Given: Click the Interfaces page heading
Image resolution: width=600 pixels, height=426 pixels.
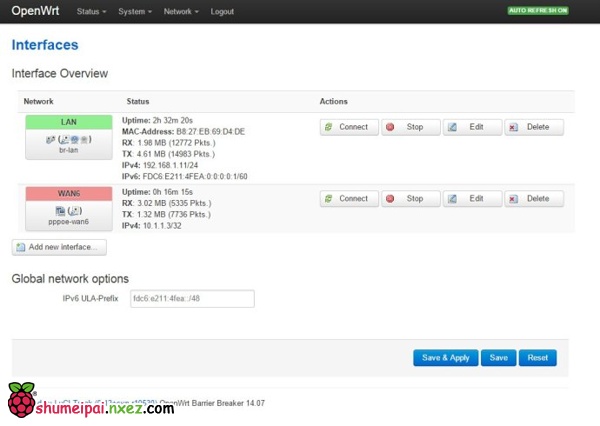Looking at the screenshot, I should coord(45,45).
